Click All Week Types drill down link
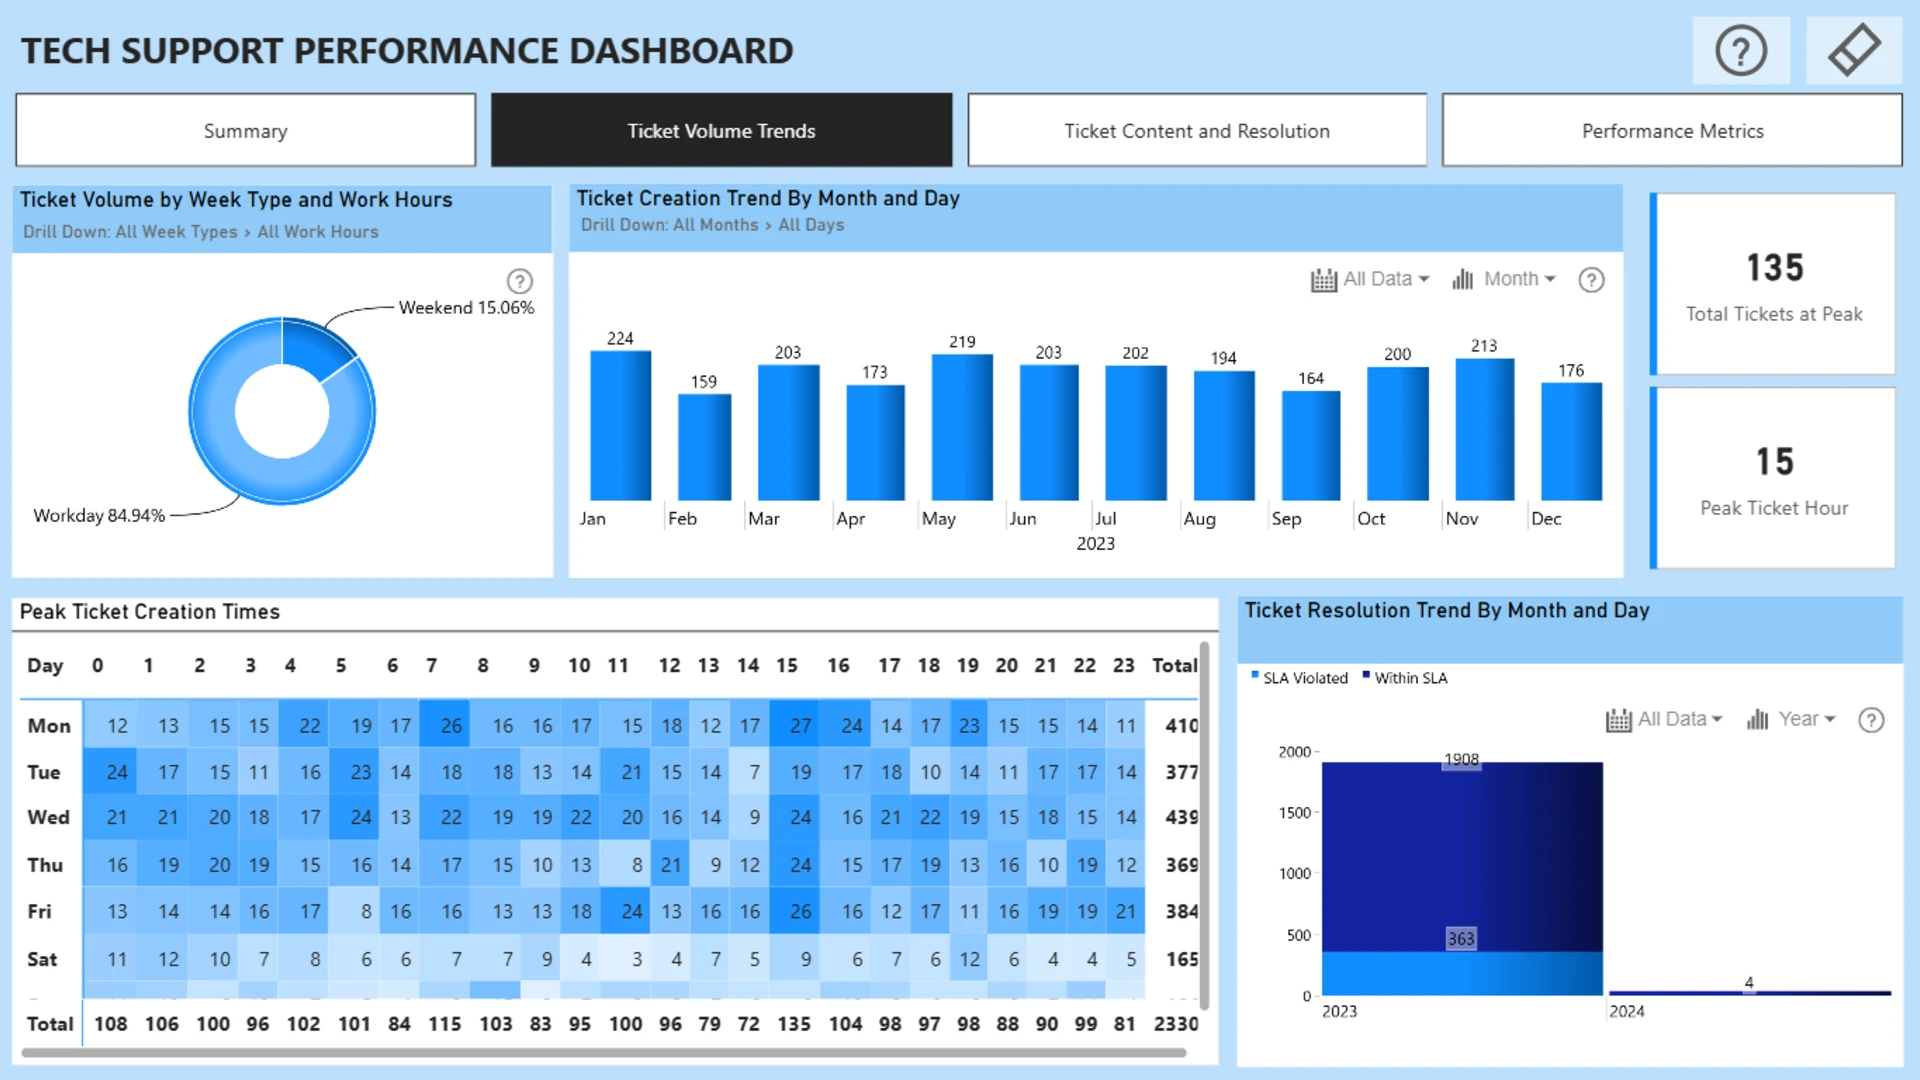 point(177,232)
